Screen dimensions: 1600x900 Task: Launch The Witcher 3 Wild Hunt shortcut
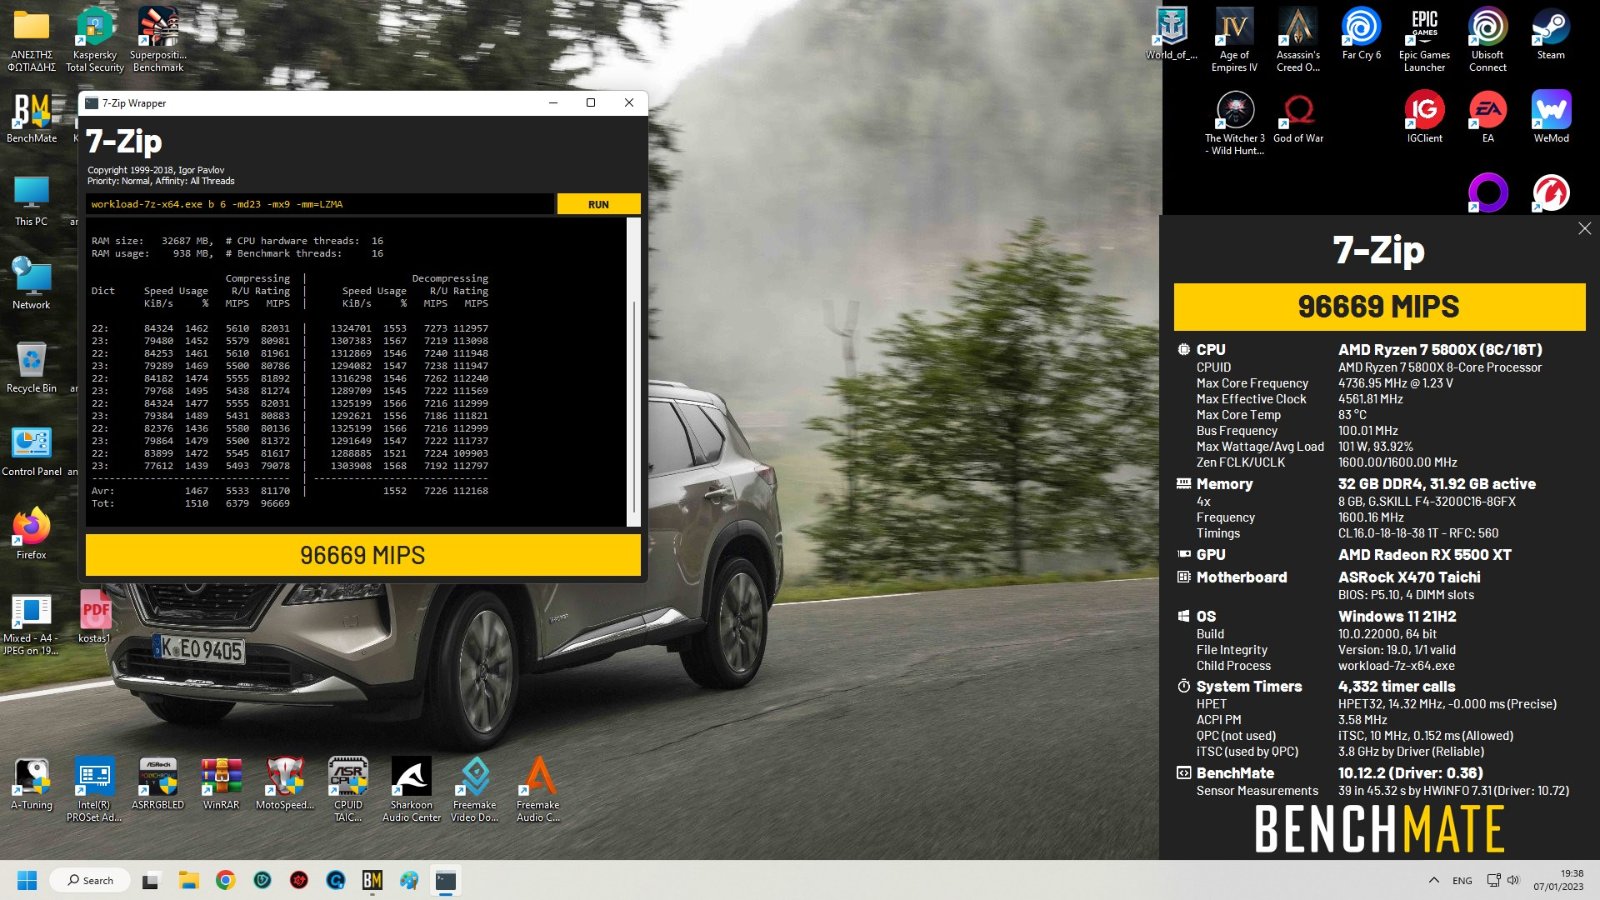(1235, 124)
